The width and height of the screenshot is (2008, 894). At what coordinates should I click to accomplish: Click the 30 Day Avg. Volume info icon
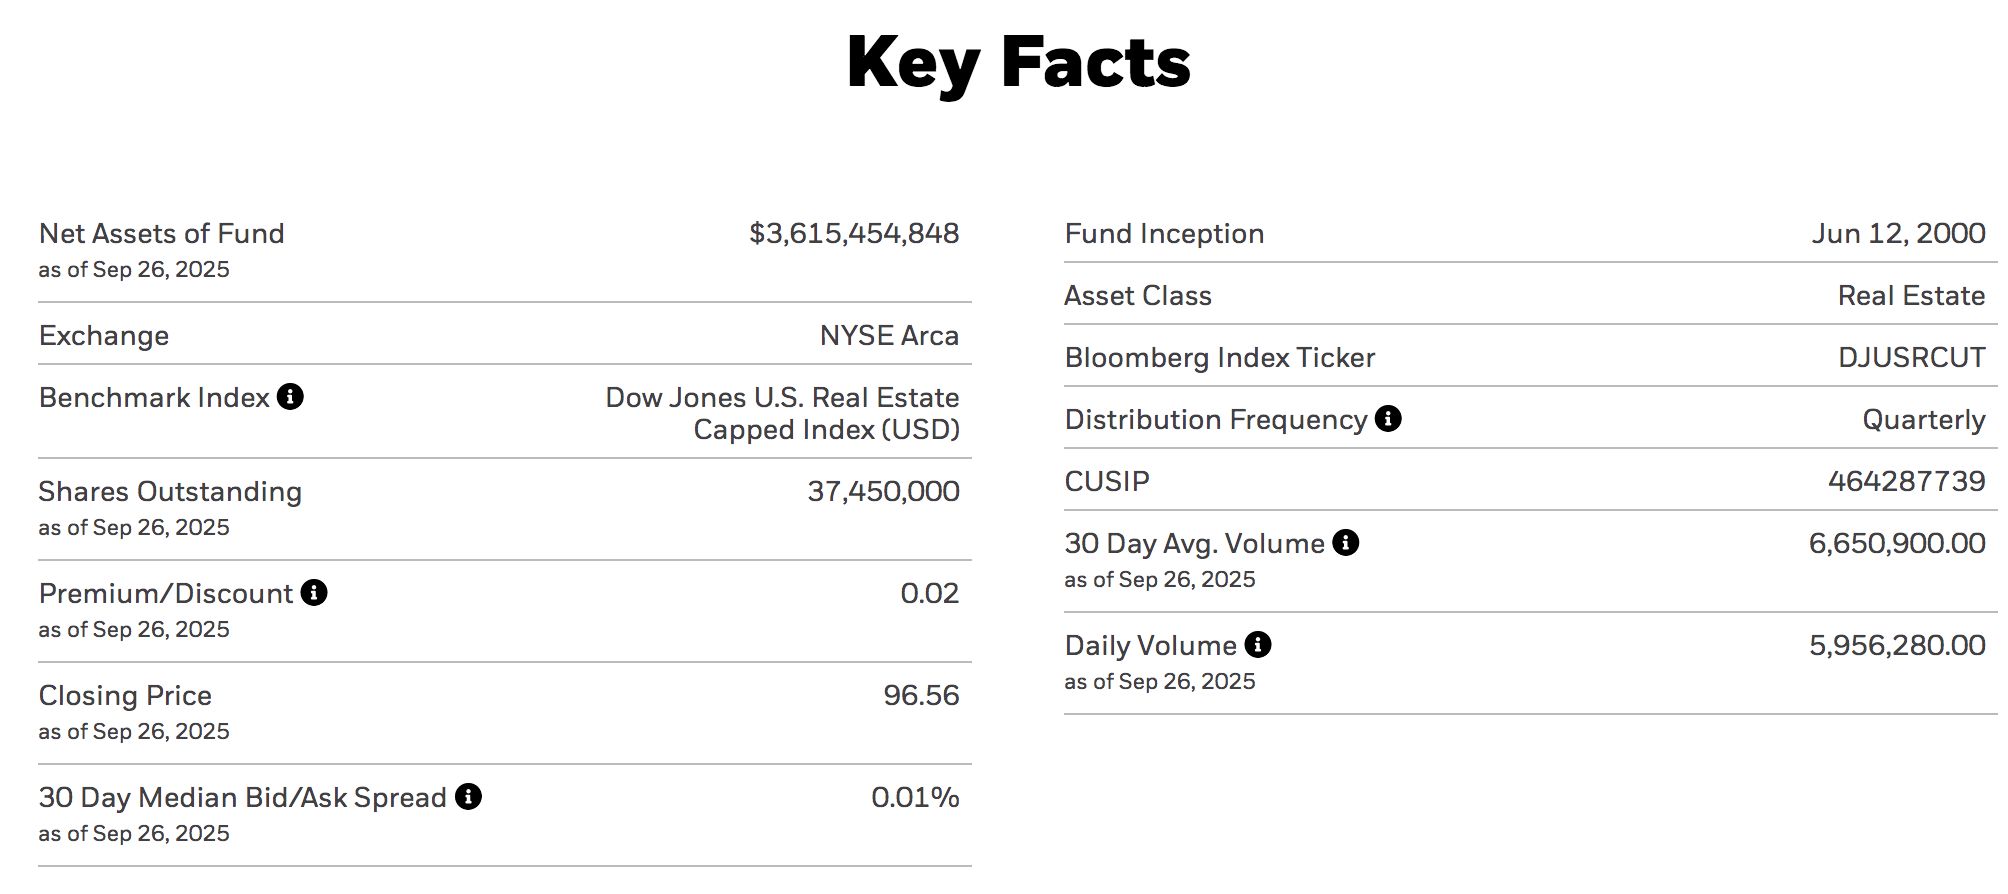1346,543
